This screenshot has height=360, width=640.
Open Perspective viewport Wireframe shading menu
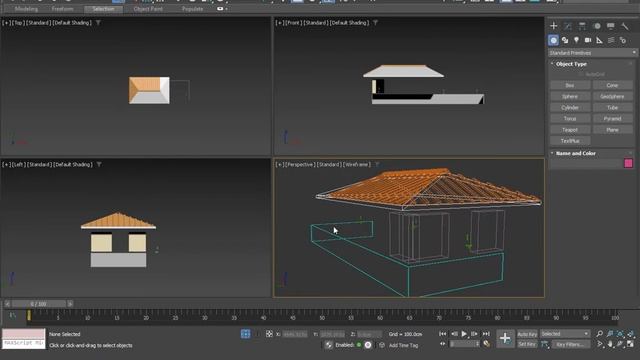click(357, 164)
